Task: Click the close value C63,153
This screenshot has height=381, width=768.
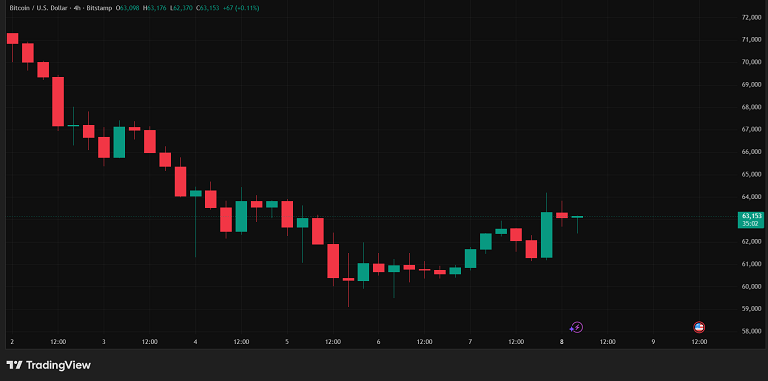Action: tap(208, 8)
